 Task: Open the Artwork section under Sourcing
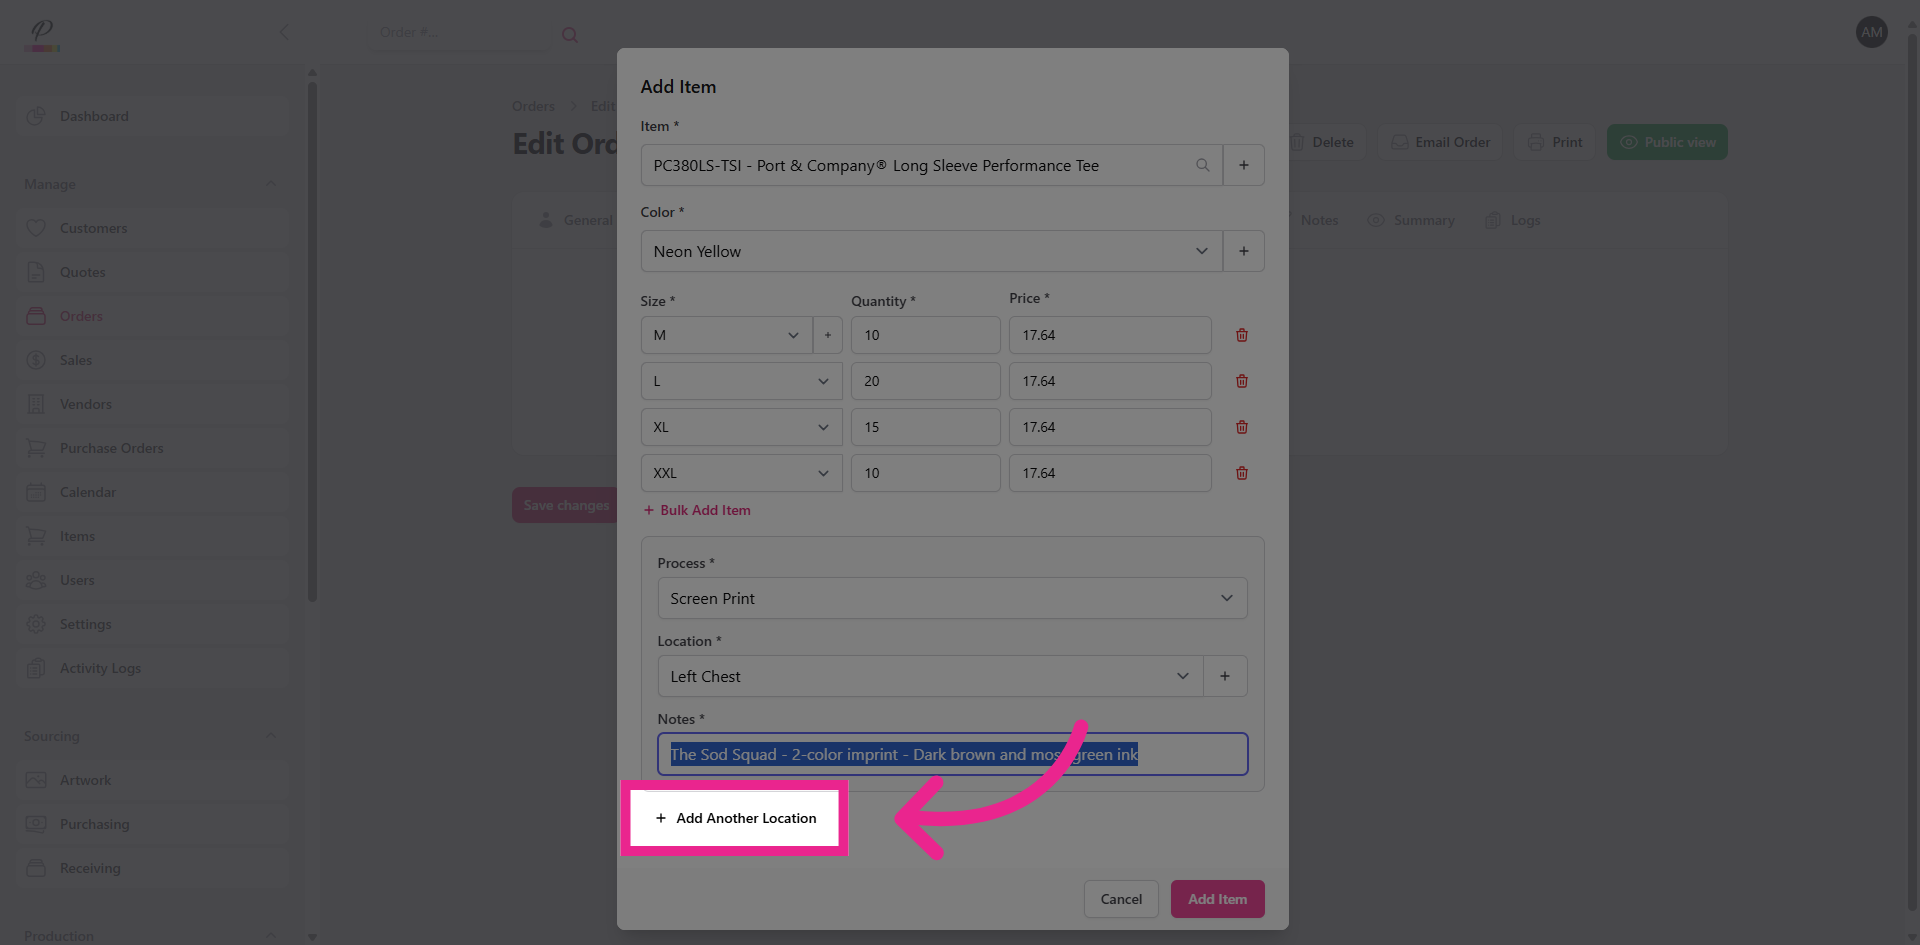36,780
